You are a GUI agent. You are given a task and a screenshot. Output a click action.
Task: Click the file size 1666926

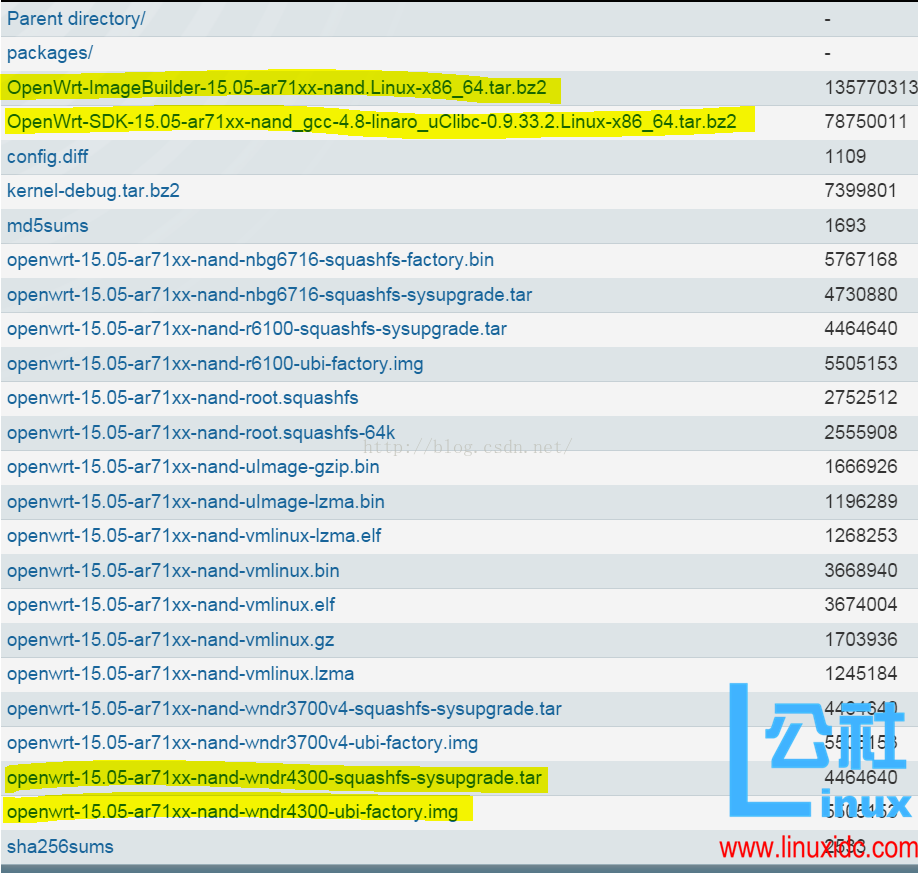tap(861, 467)
